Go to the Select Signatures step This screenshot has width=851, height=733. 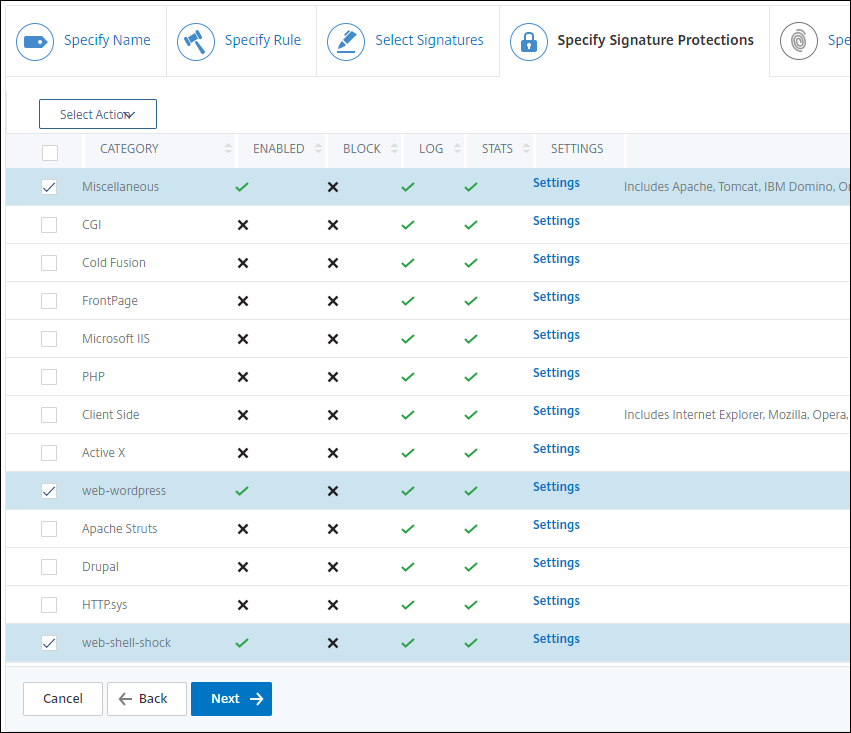429,41
